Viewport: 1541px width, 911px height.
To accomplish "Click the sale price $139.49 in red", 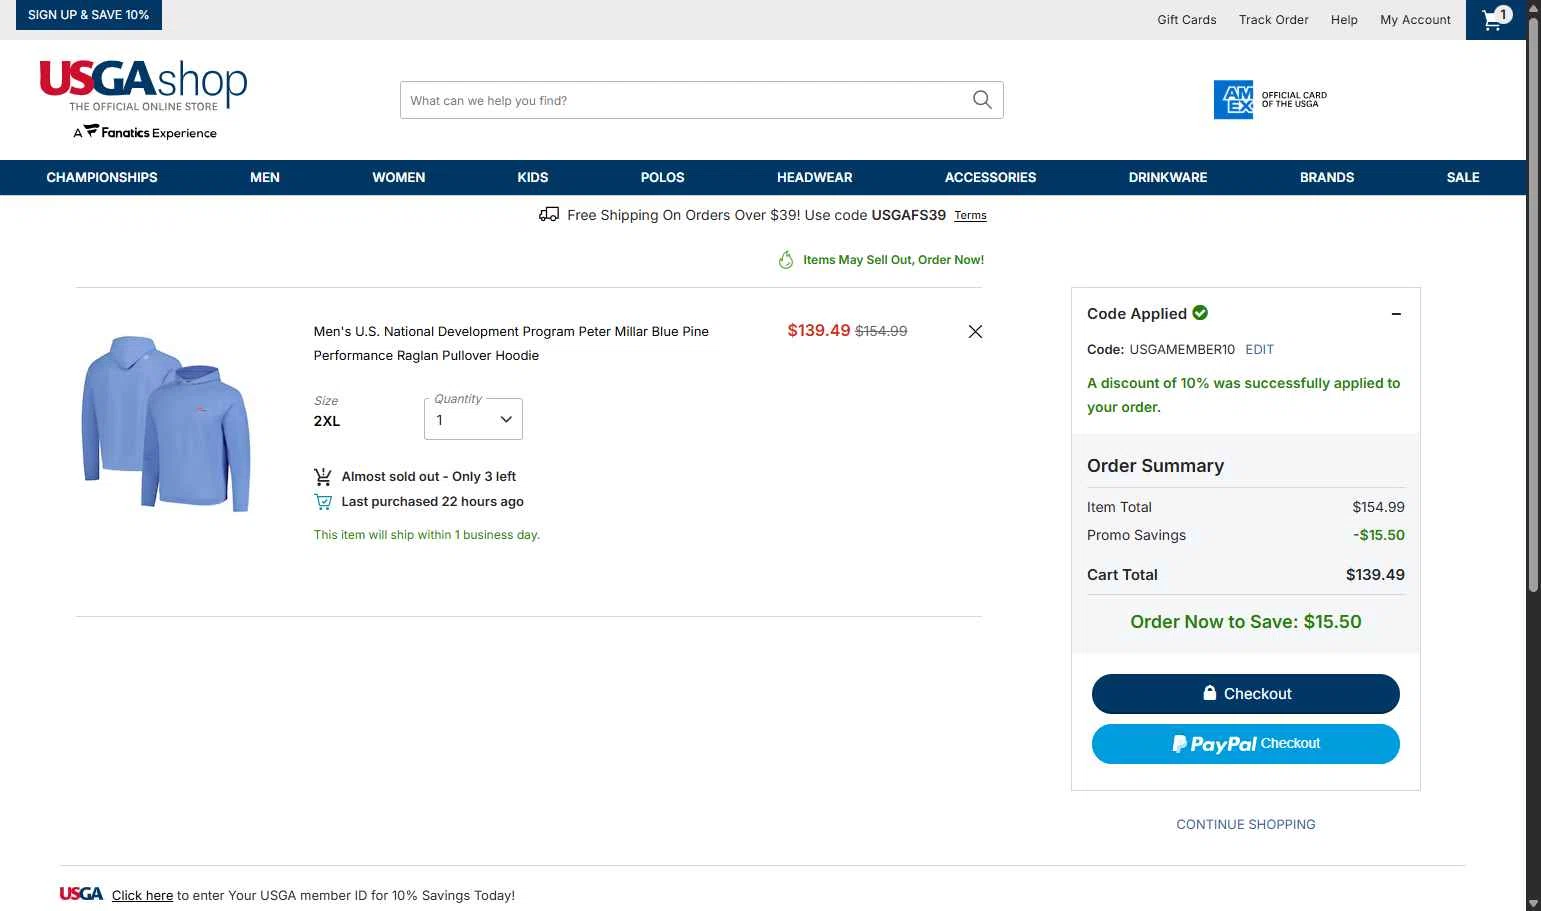I will pyautogui.click(x=819, y=331).
